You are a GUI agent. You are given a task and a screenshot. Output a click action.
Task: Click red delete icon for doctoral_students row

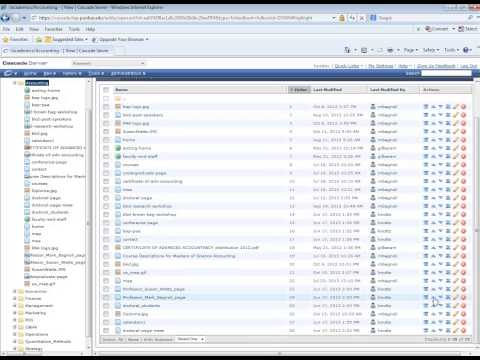[463, 306]
